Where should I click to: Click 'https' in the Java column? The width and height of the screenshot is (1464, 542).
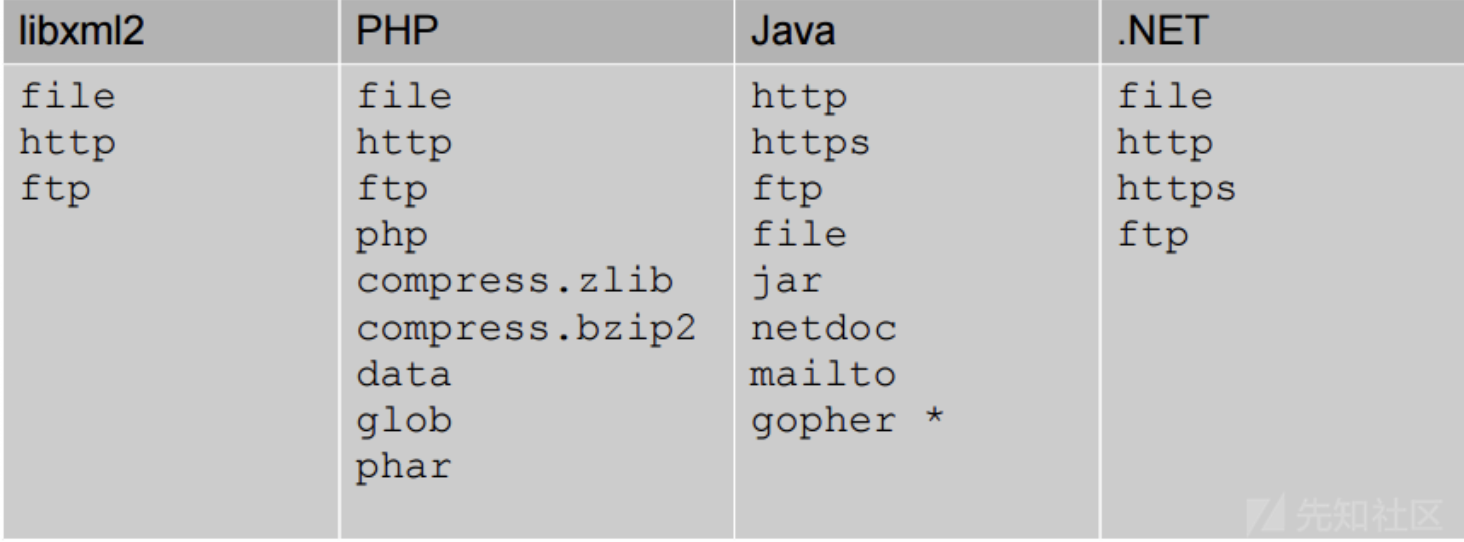(x=810, y=144)
